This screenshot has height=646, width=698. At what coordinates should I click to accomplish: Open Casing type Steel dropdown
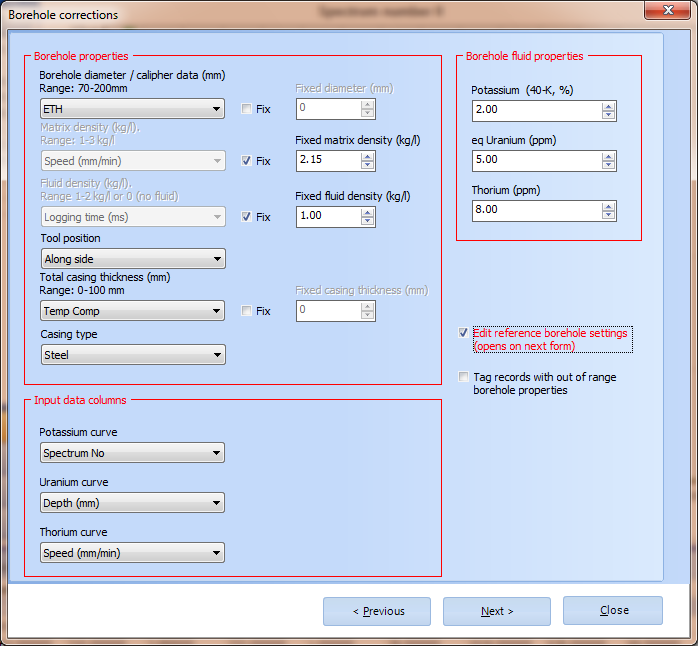tap(132, 354)
